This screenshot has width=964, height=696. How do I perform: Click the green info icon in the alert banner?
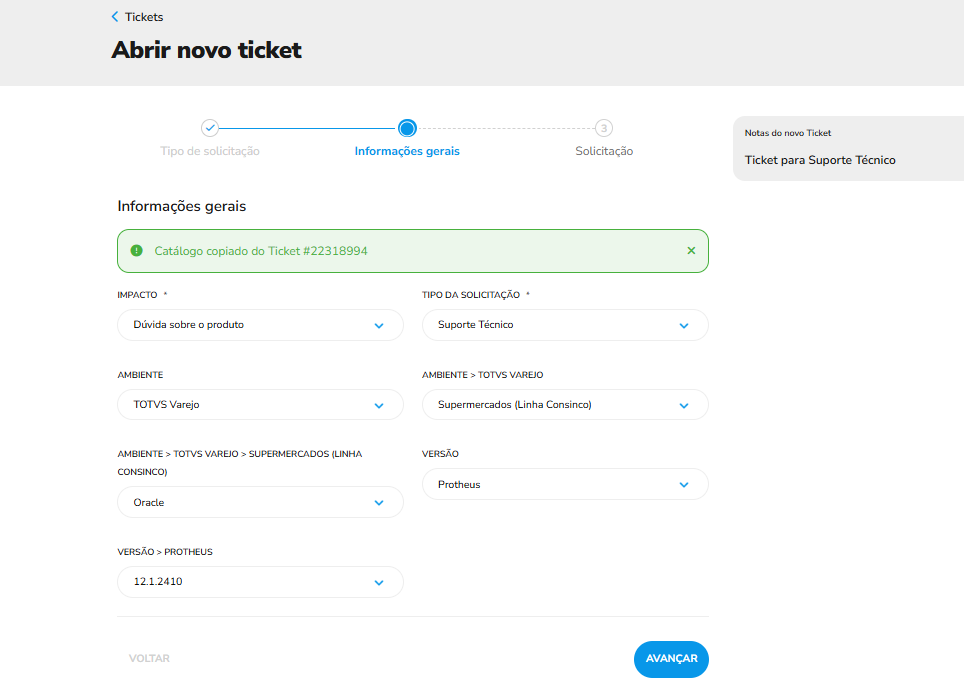coord(135,251)
